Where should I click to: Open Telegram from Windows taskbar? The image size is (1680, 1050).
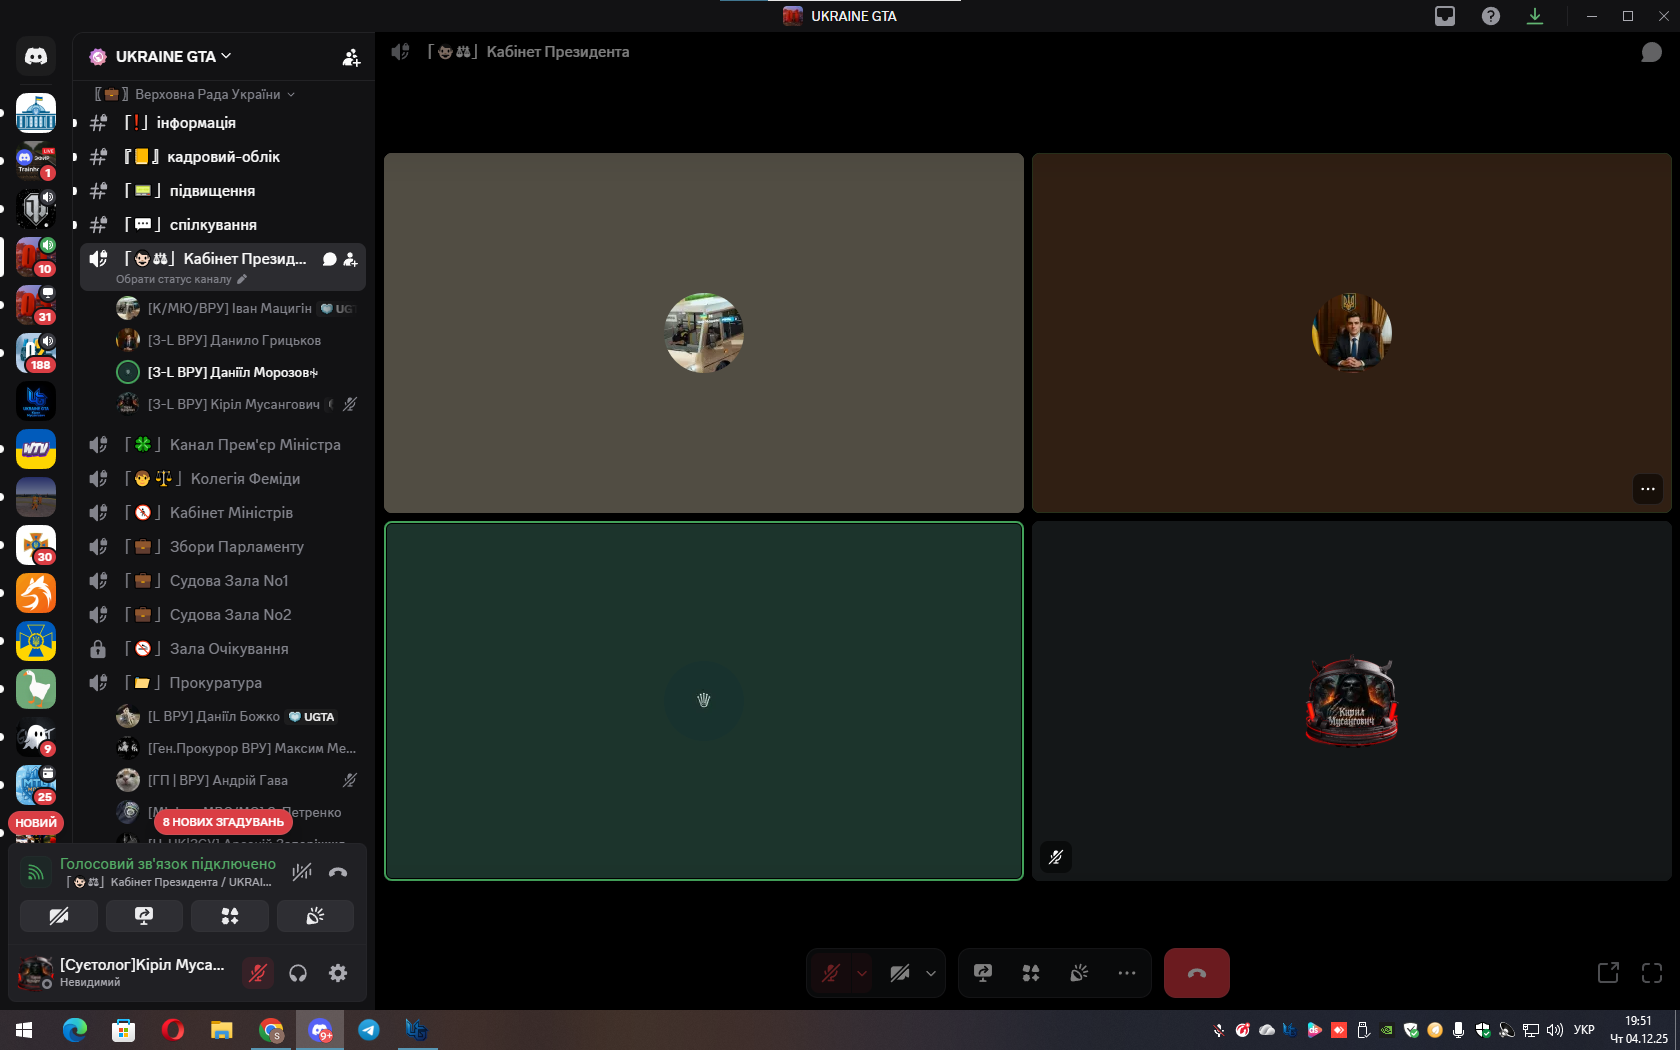(x=369, y=1030)
